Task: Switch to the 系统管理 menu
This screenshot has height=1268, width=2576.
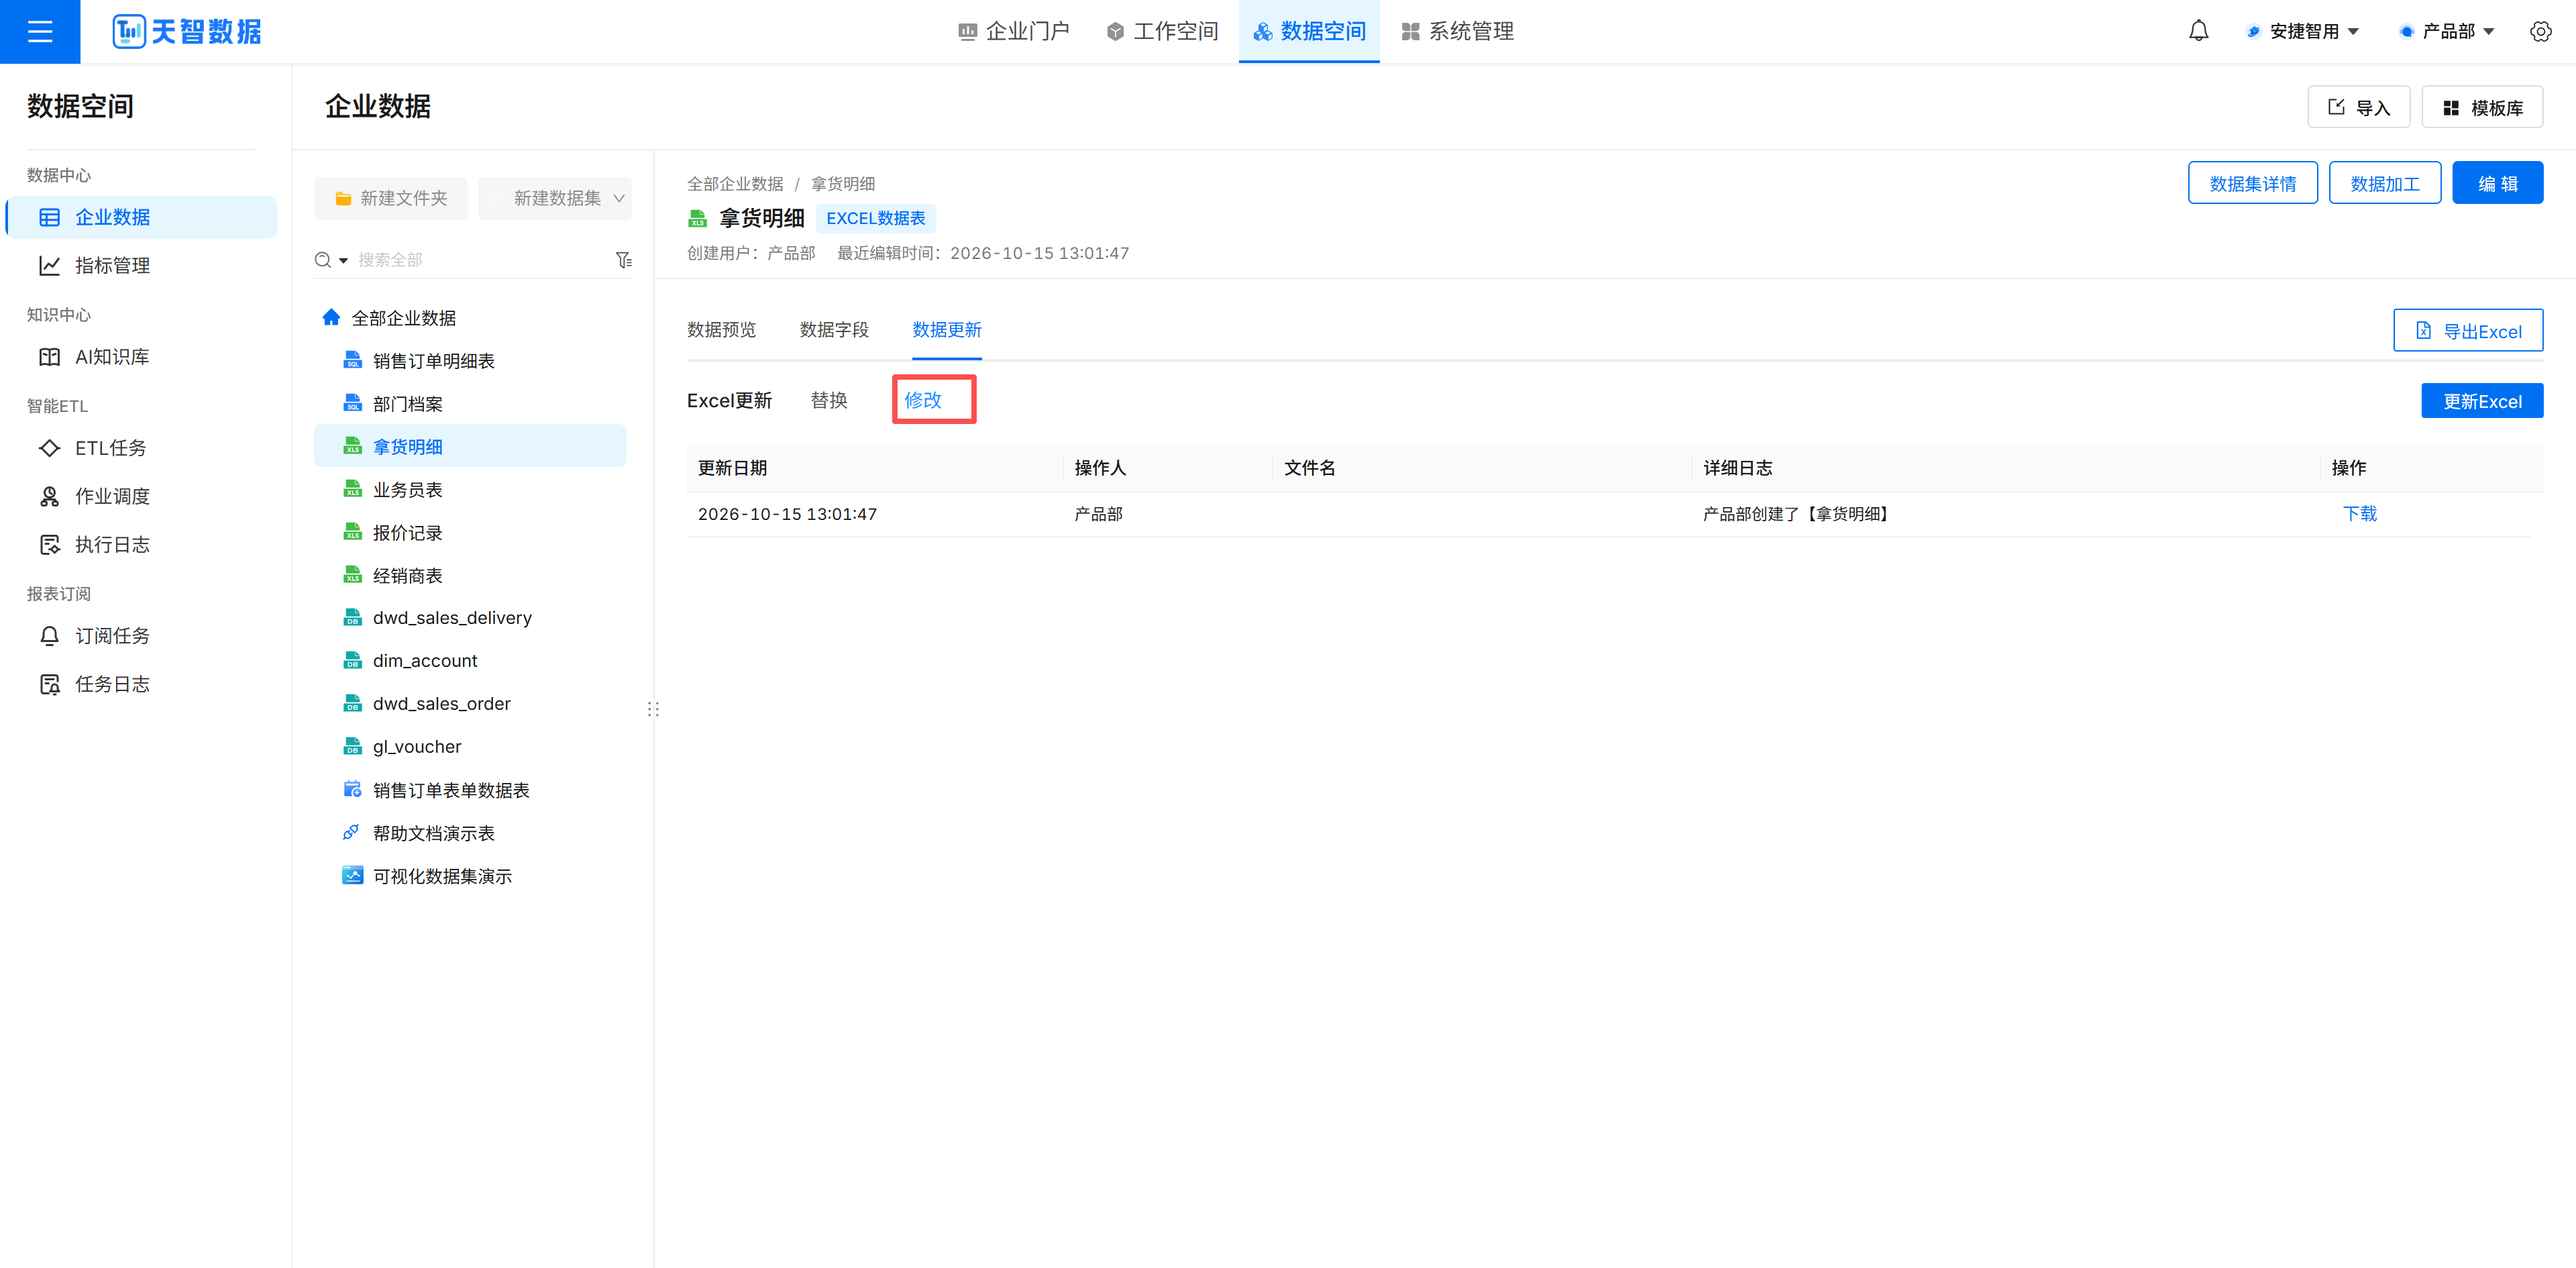Action: (1457, 31)
